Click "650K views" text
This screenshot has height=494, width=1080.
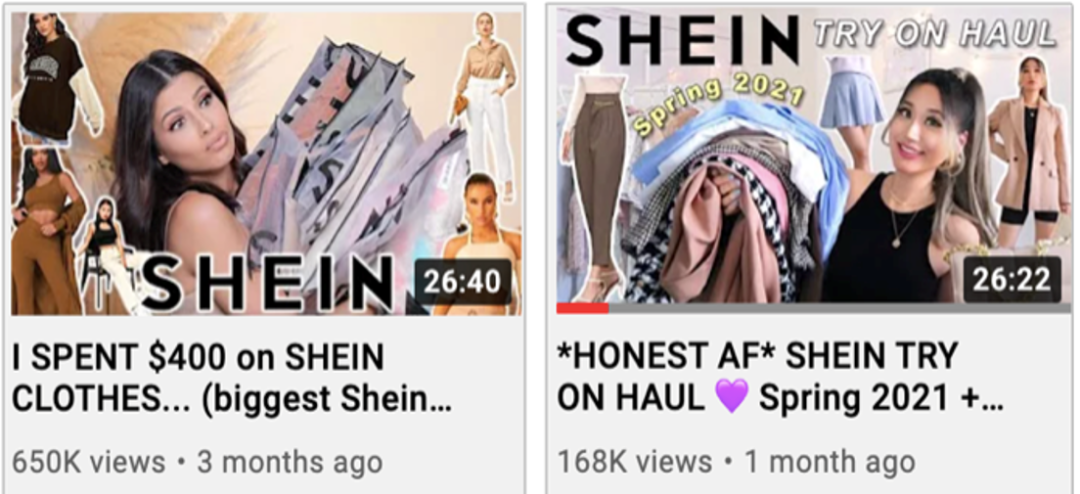tap(88, 462)
